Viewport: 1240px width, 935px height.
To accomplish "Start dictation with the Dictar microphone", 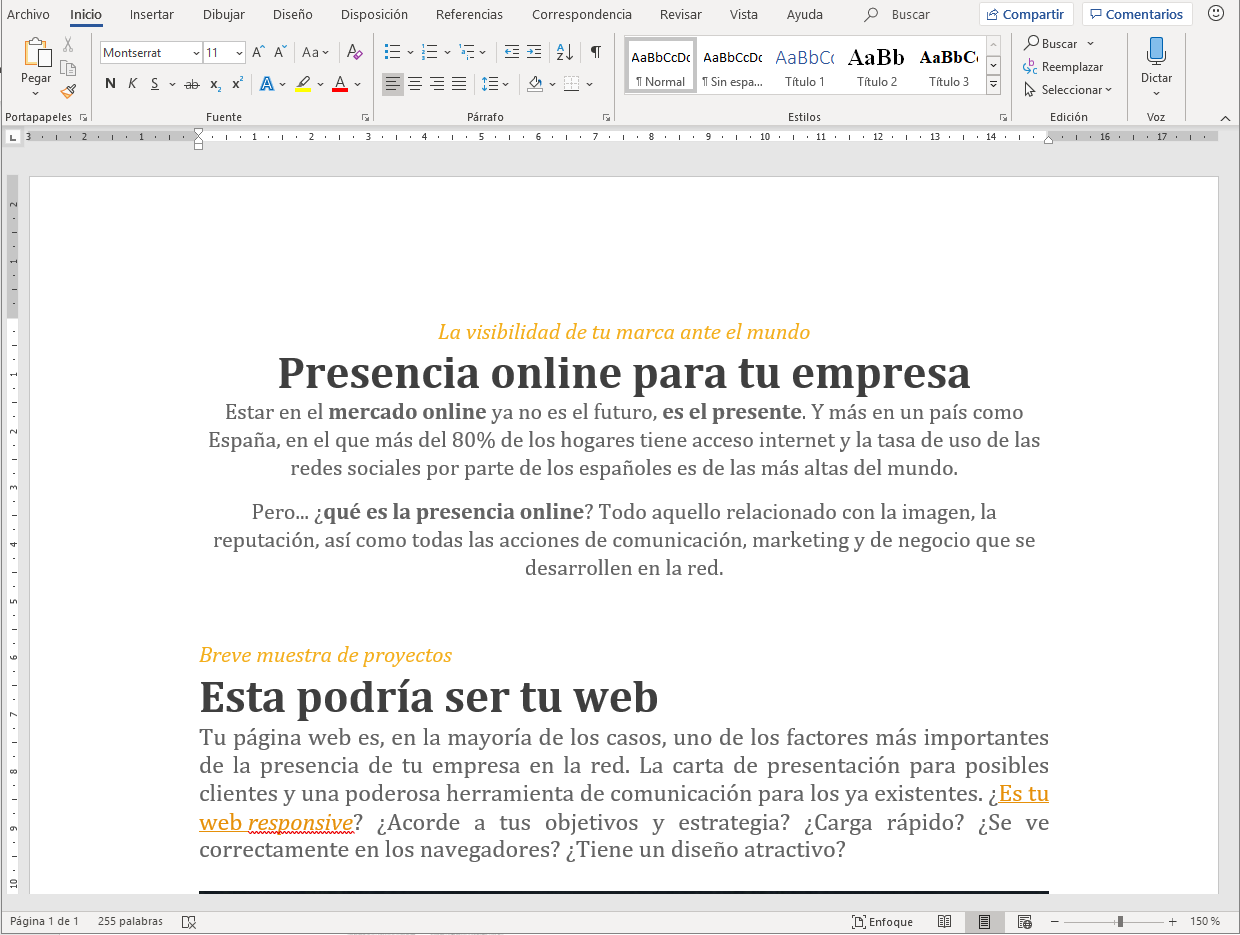I will point(1156,52).
